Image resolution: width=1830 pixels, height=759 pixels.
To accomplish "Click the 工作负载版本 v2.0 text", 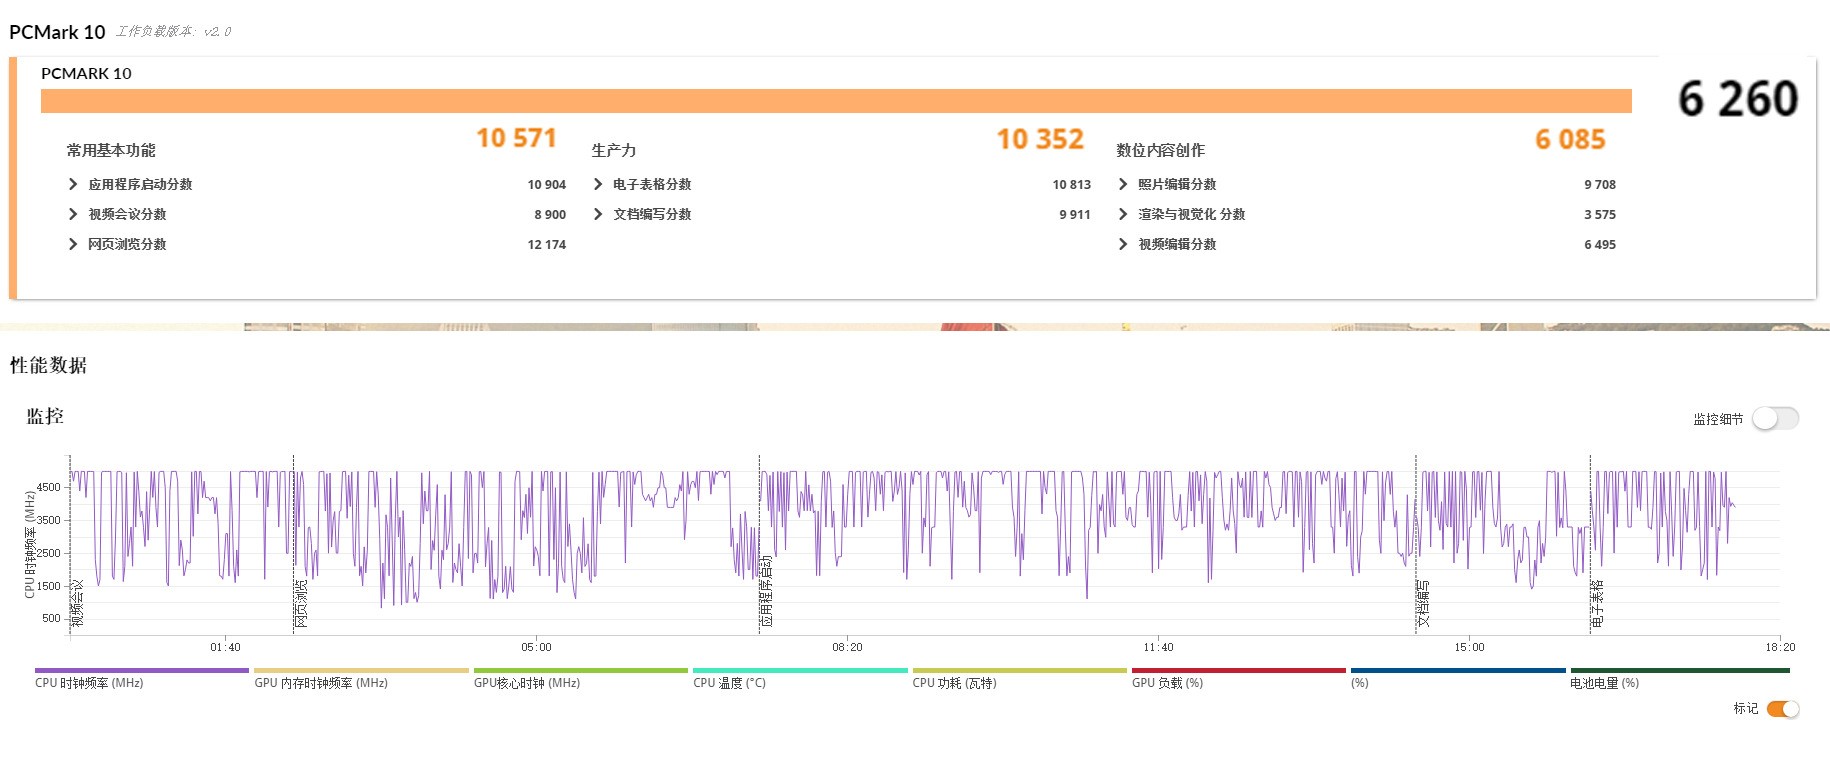I will point(173,32).
